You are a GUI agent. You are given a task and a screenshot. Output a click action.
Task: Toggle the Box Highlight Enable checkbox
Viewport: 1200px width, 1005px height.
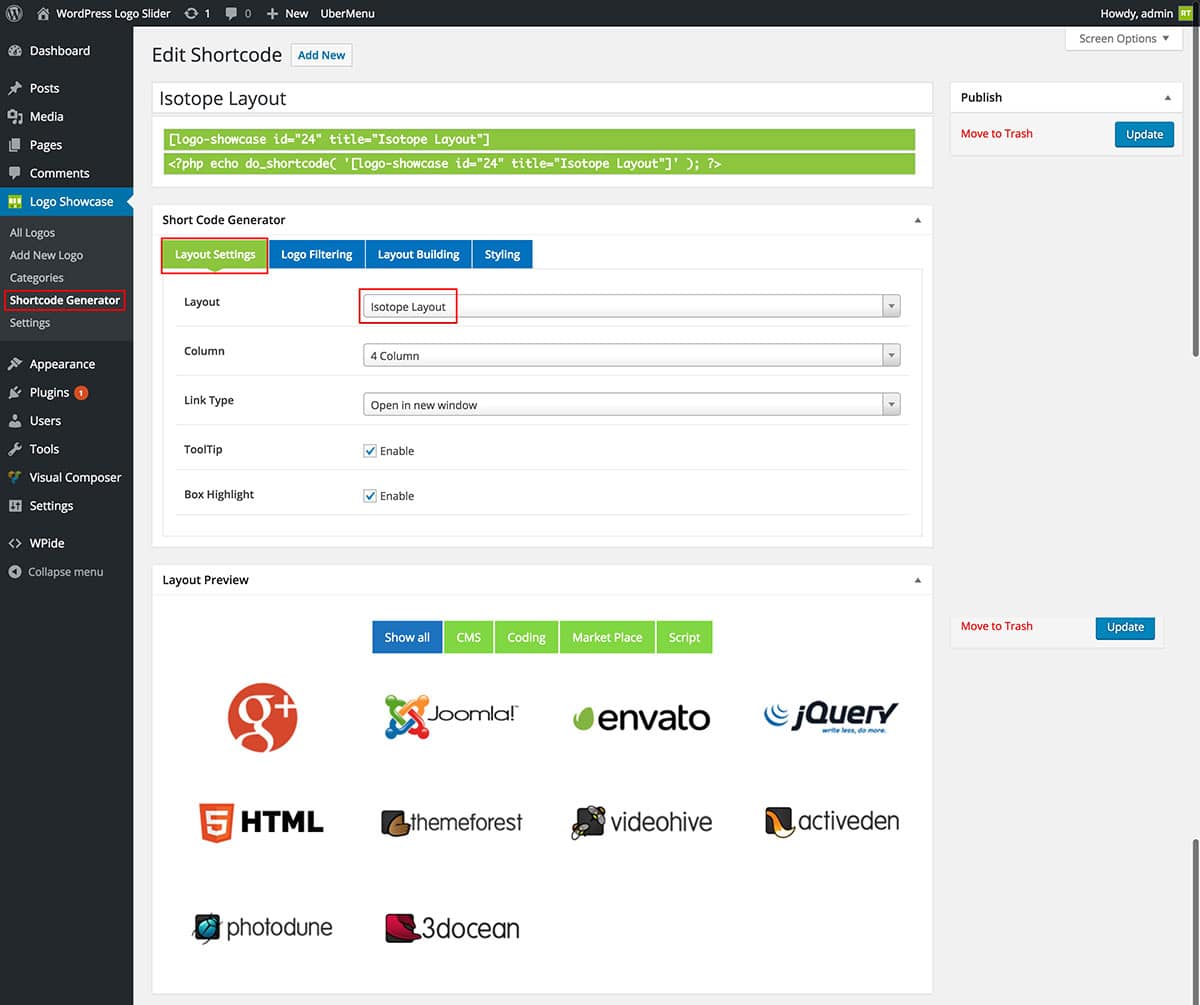pyautogui.click(x=370, y=496)
